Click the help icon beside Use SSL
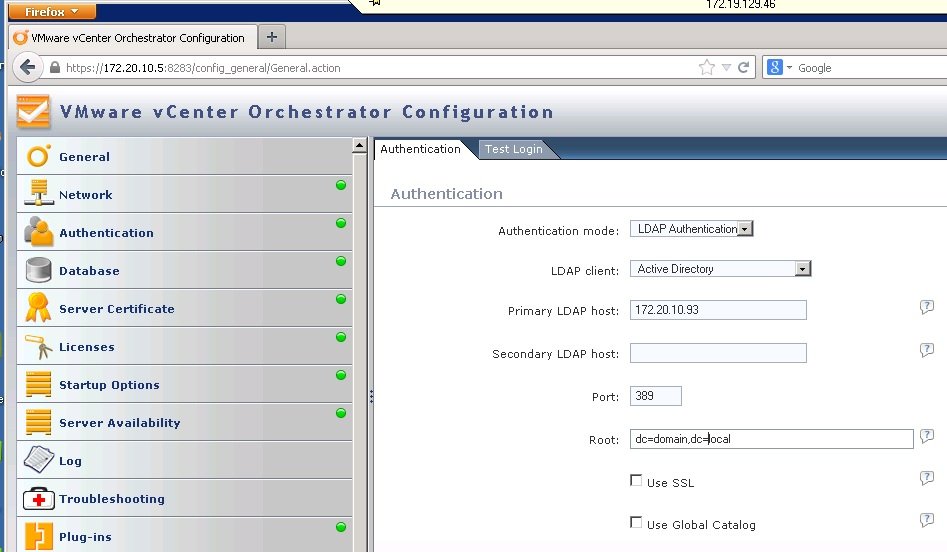The width and height of the screenshot is (947, 552). click(926, 478)
